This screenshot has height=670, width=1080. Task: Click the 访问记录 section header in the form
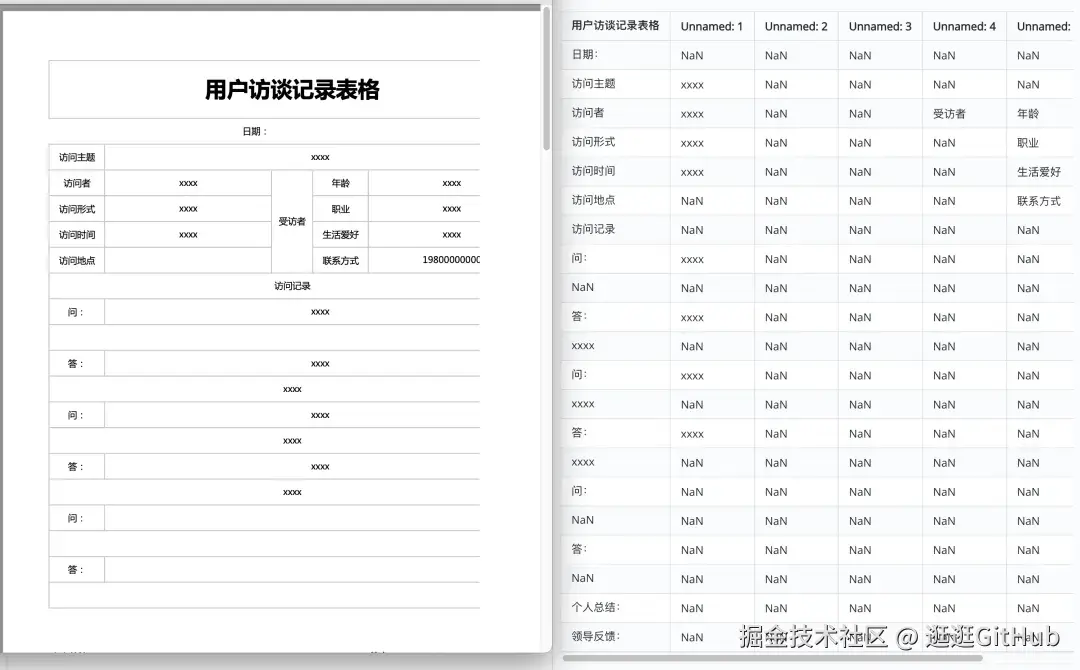tap(291, 285)
